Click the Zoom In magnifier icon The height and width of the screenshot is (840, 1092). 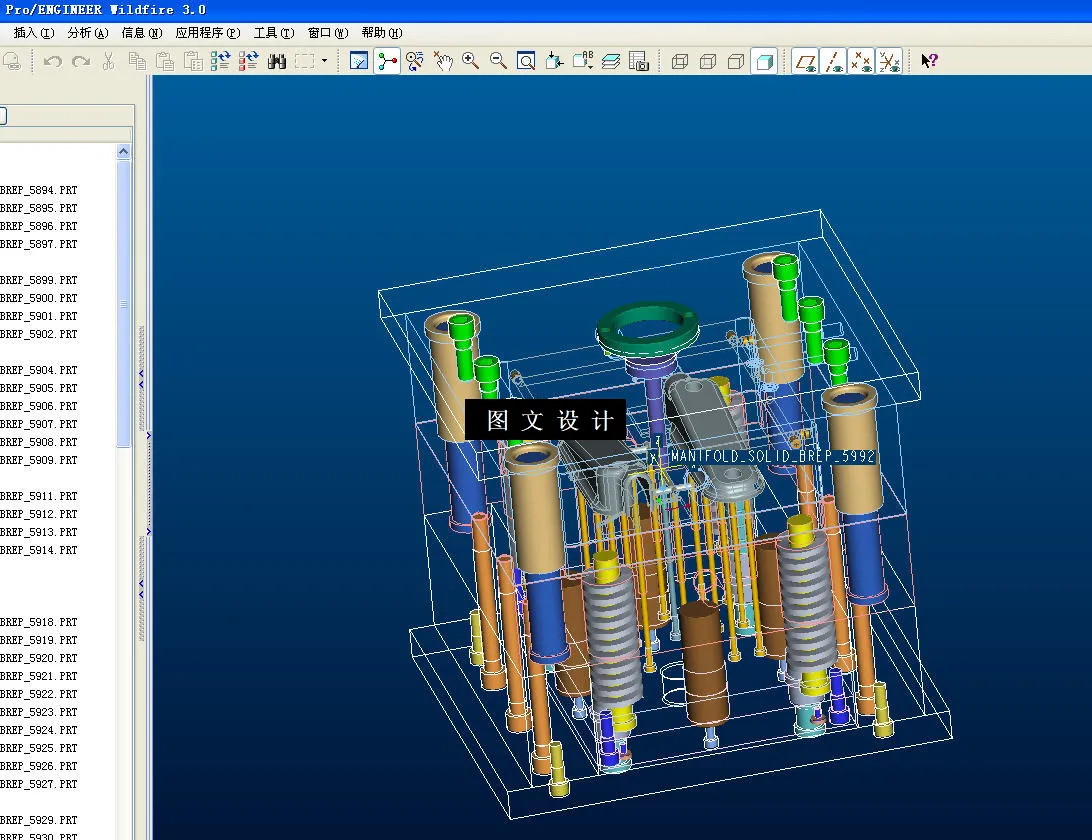coord(470,61)
